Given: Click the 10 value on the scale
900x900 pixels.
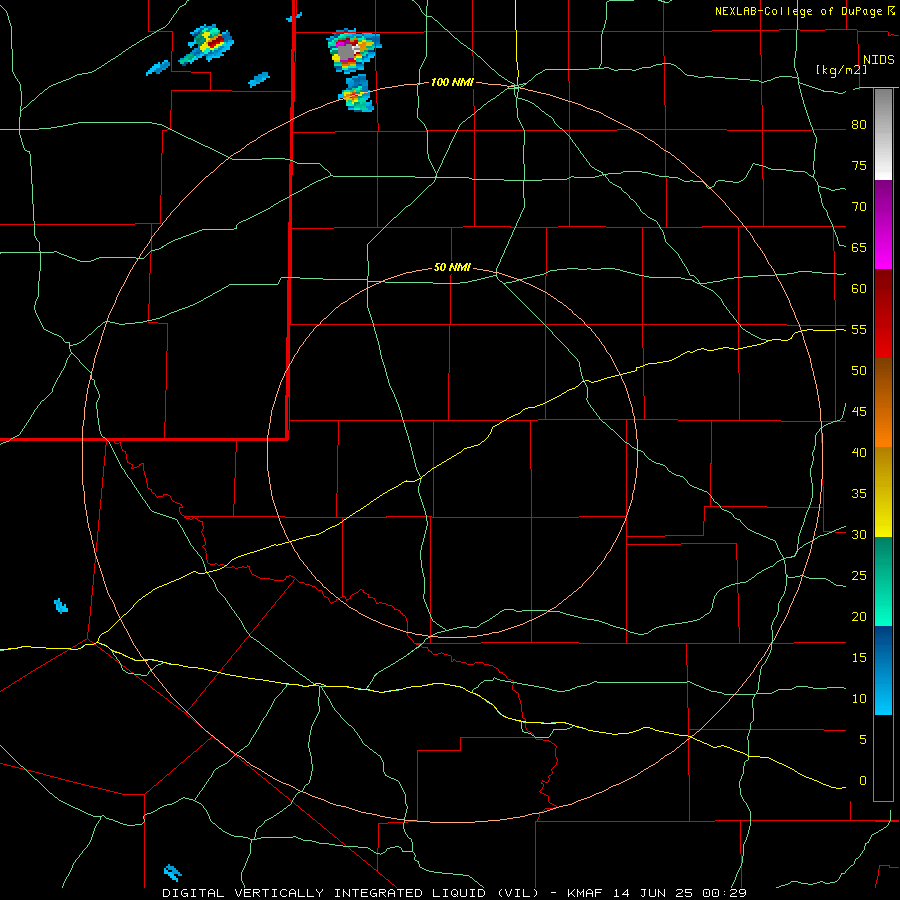Looking at the screenshot, I should [x=859, y=699].
